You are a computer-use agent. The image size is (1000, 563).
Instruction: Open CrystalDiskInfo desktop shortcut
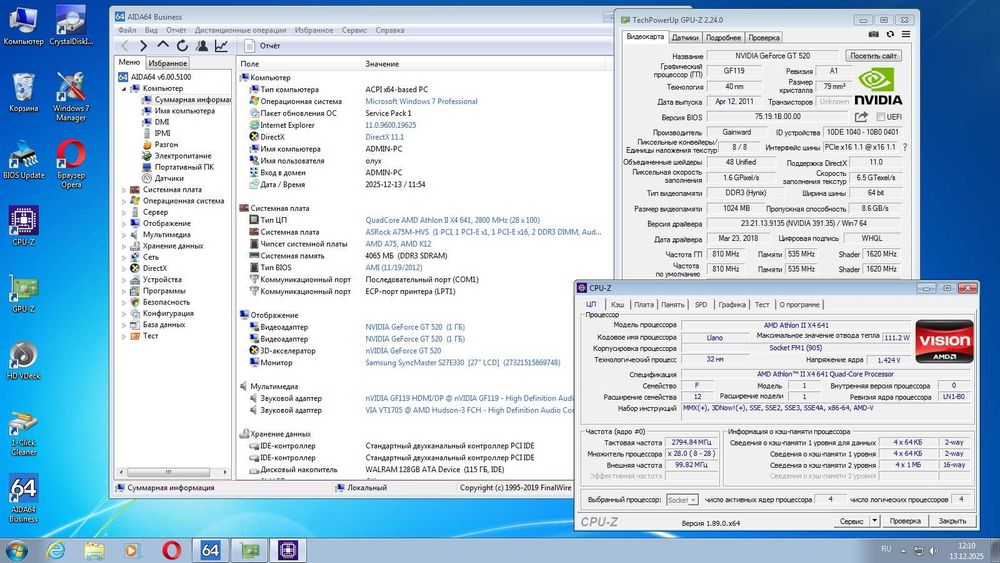(x=71, y=26)
